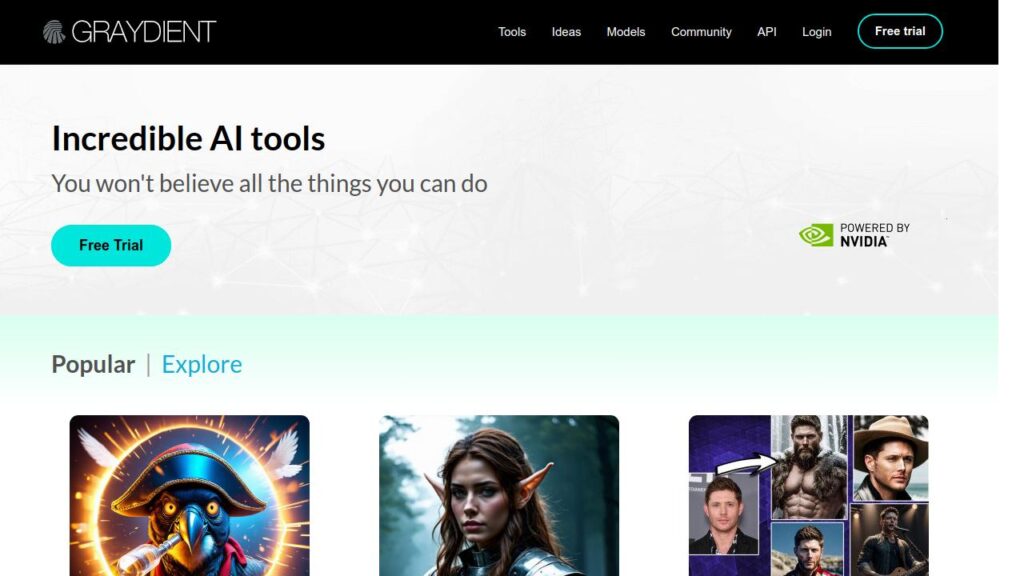This screenshot has height=576, width=1024.
Task: Switch to the Popular tab
Action: point(93,364)
